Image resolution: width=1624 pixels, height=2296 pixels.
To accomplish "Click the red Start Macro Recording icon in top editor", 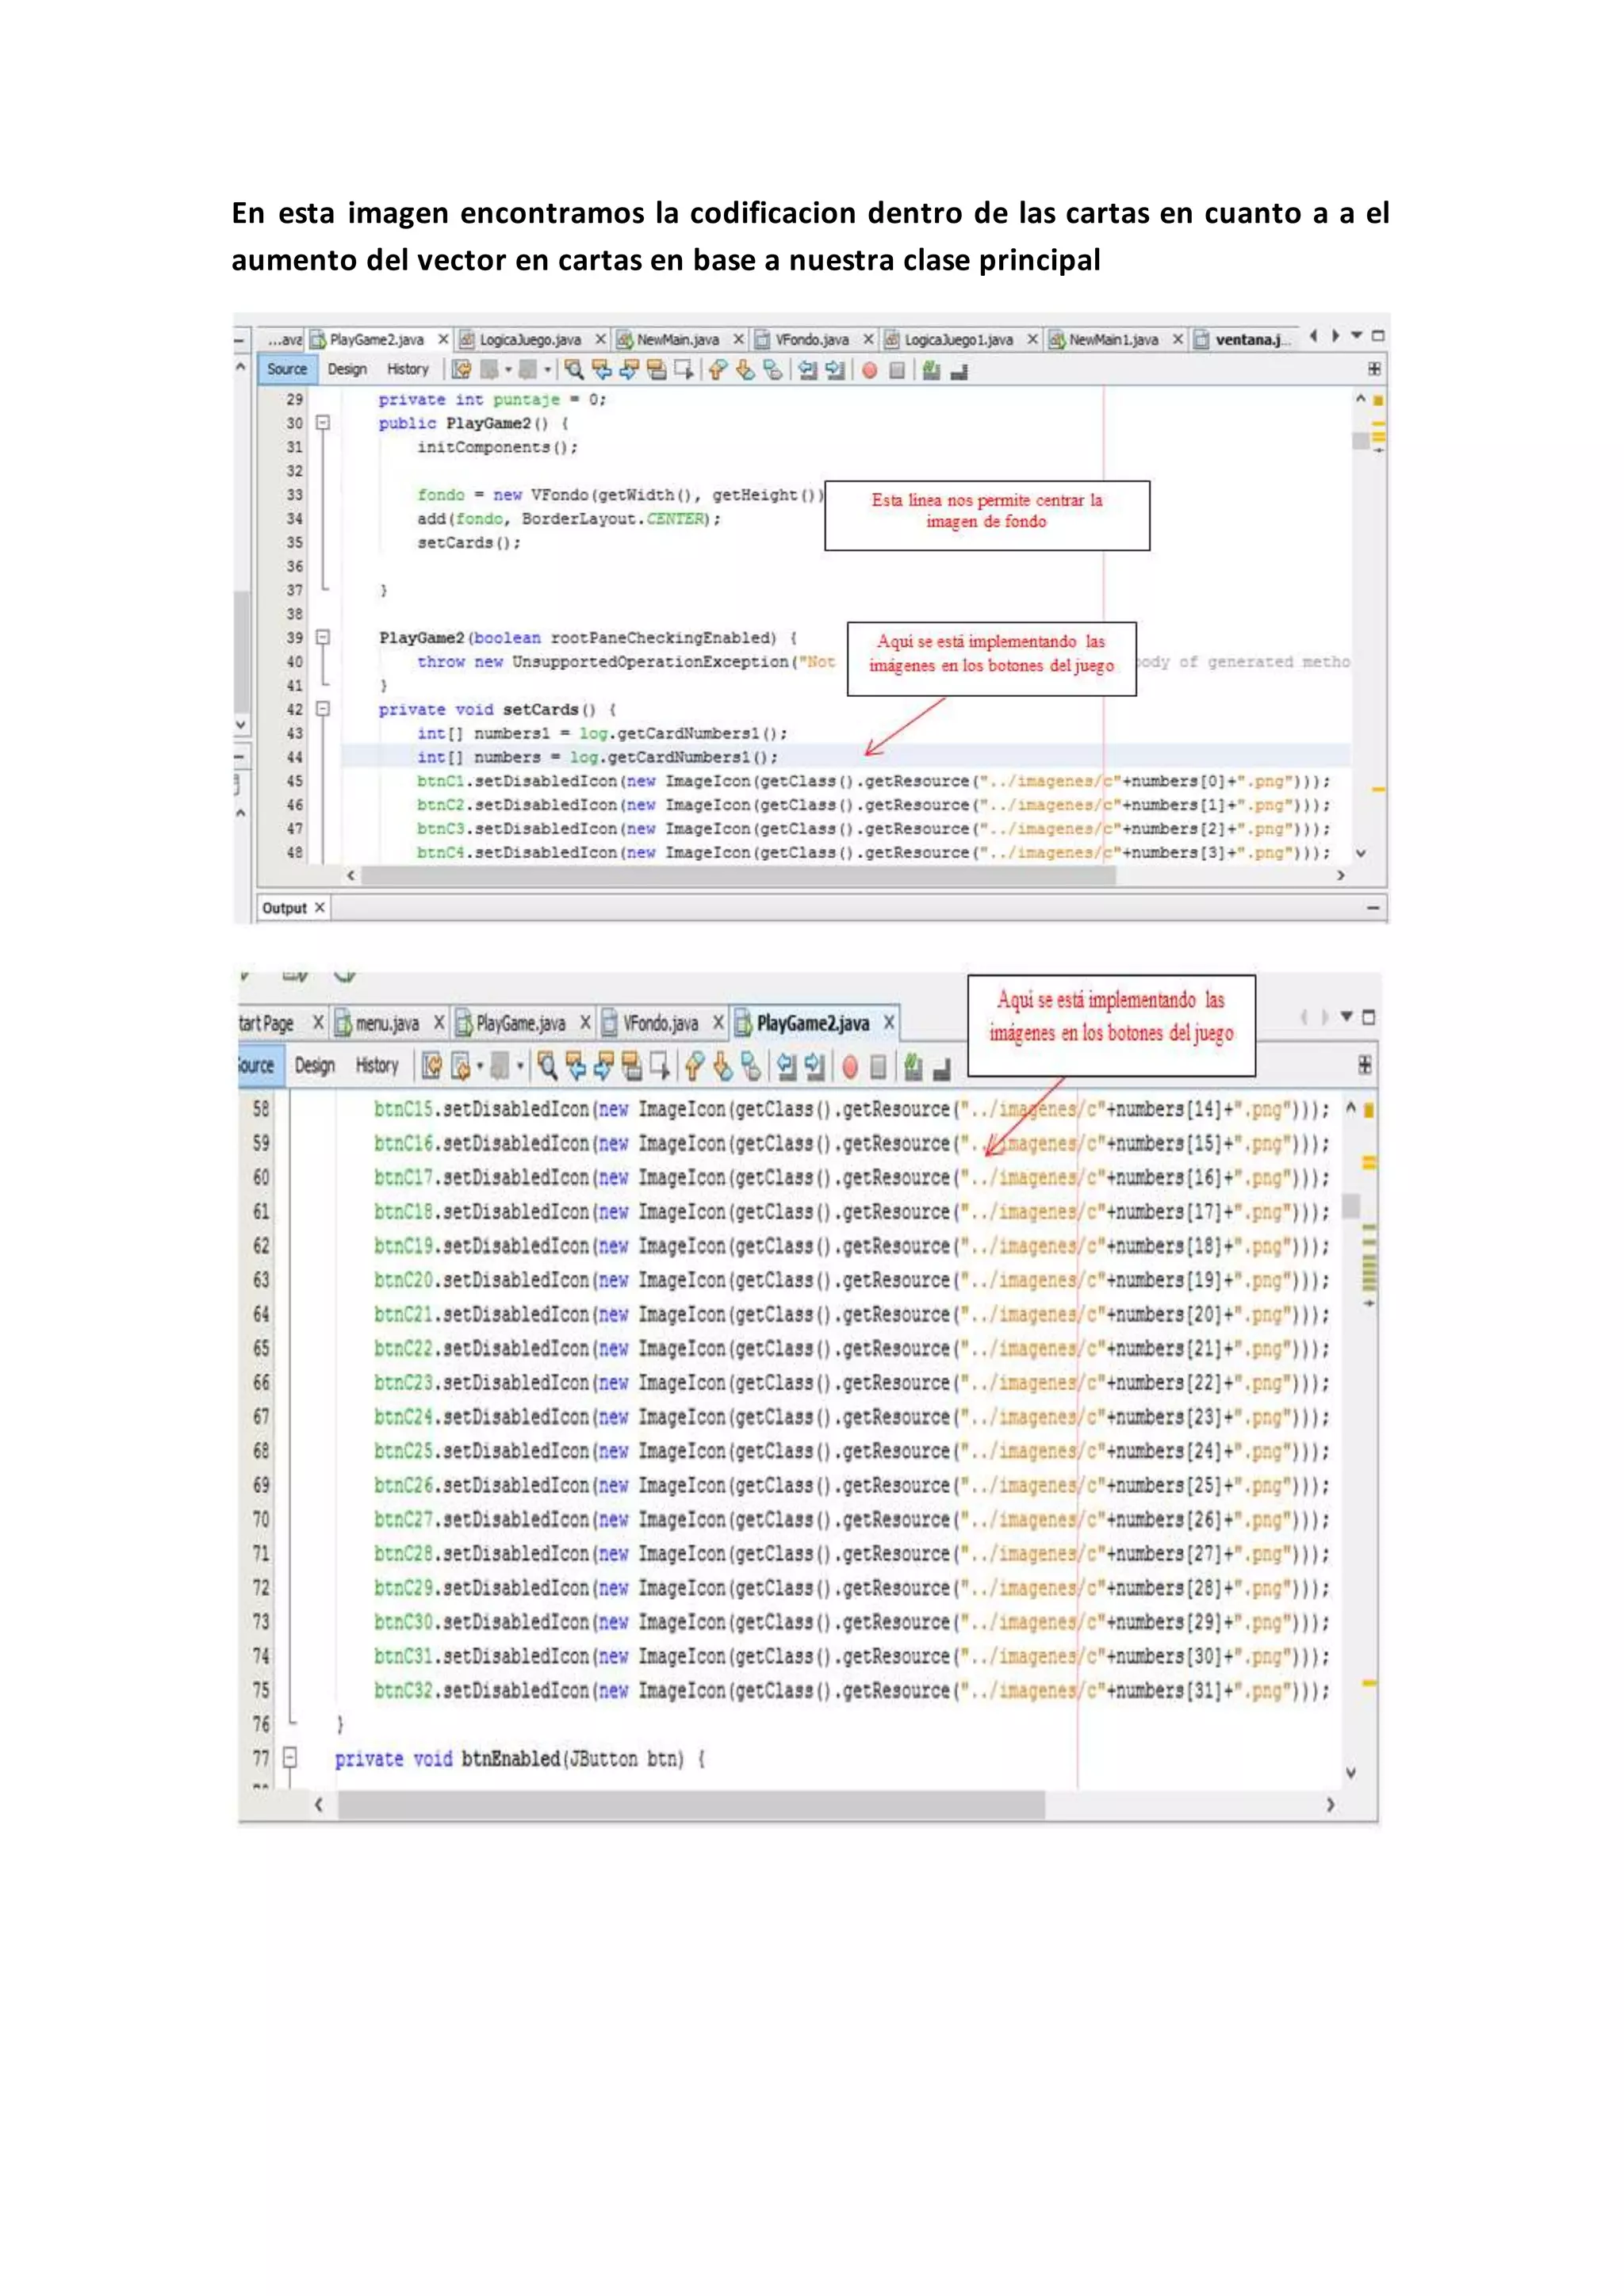I will pyautogui.click(x=869, y=370).
